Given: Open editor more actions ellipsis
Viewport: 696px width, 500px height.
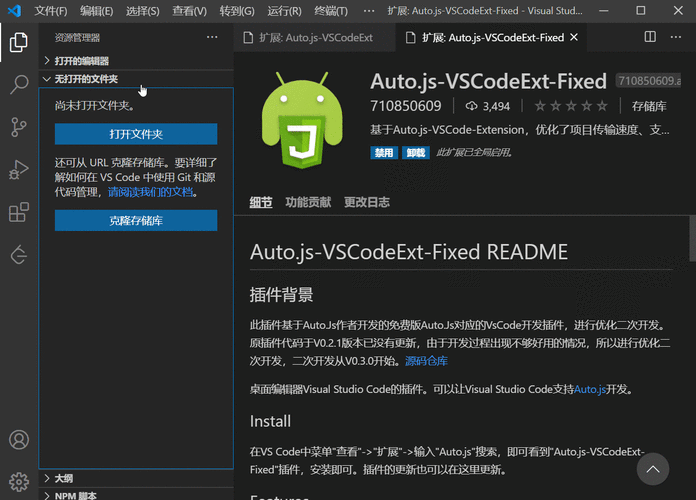Looking at the screenshot, I should click(x=676, y=37).
